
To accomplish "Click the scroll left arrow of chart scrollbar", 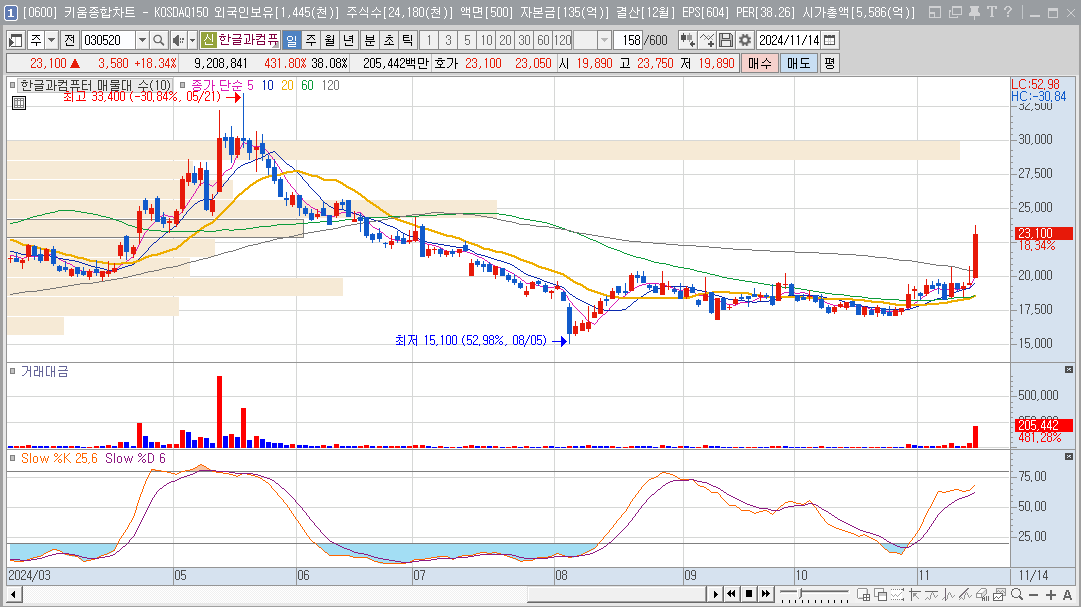I will (x=13, y=595).
